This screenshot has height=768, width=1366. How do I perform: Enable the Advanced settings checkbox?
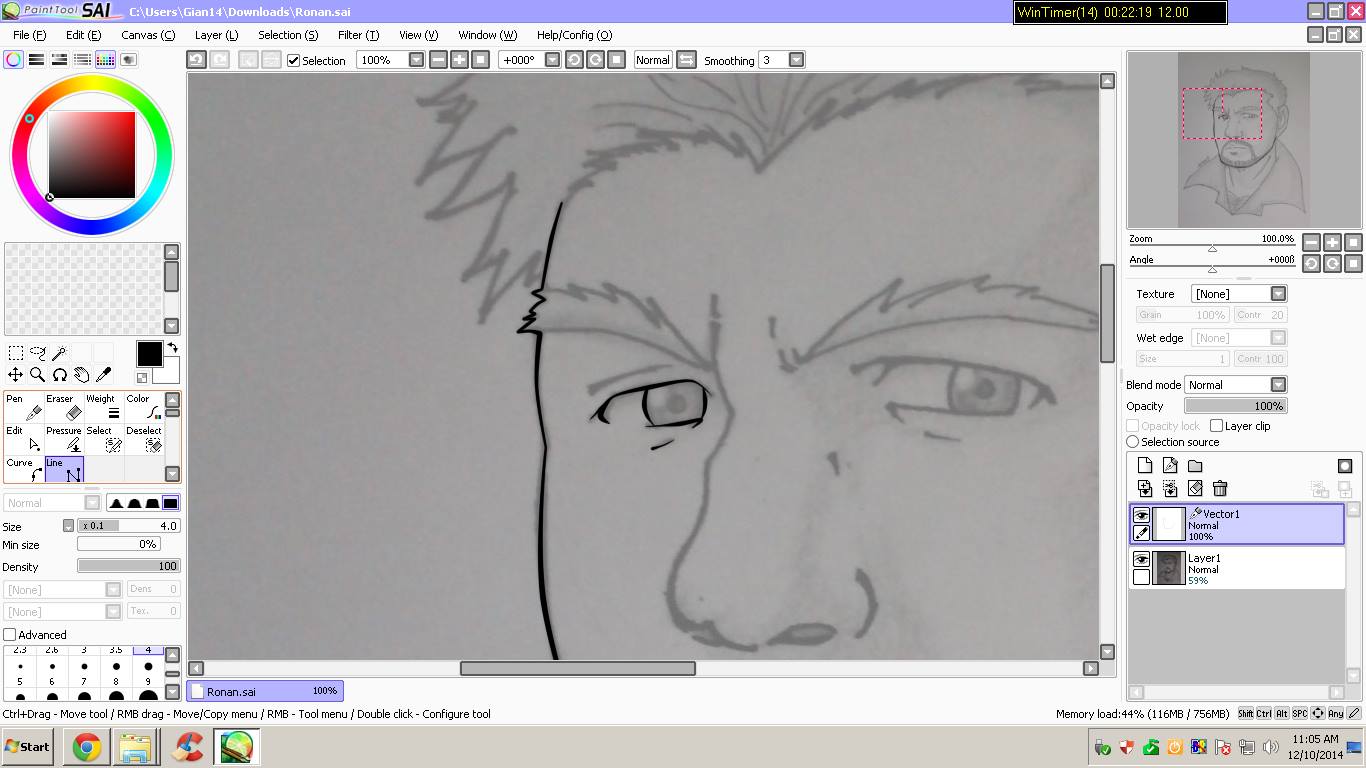tap(10, 635)
